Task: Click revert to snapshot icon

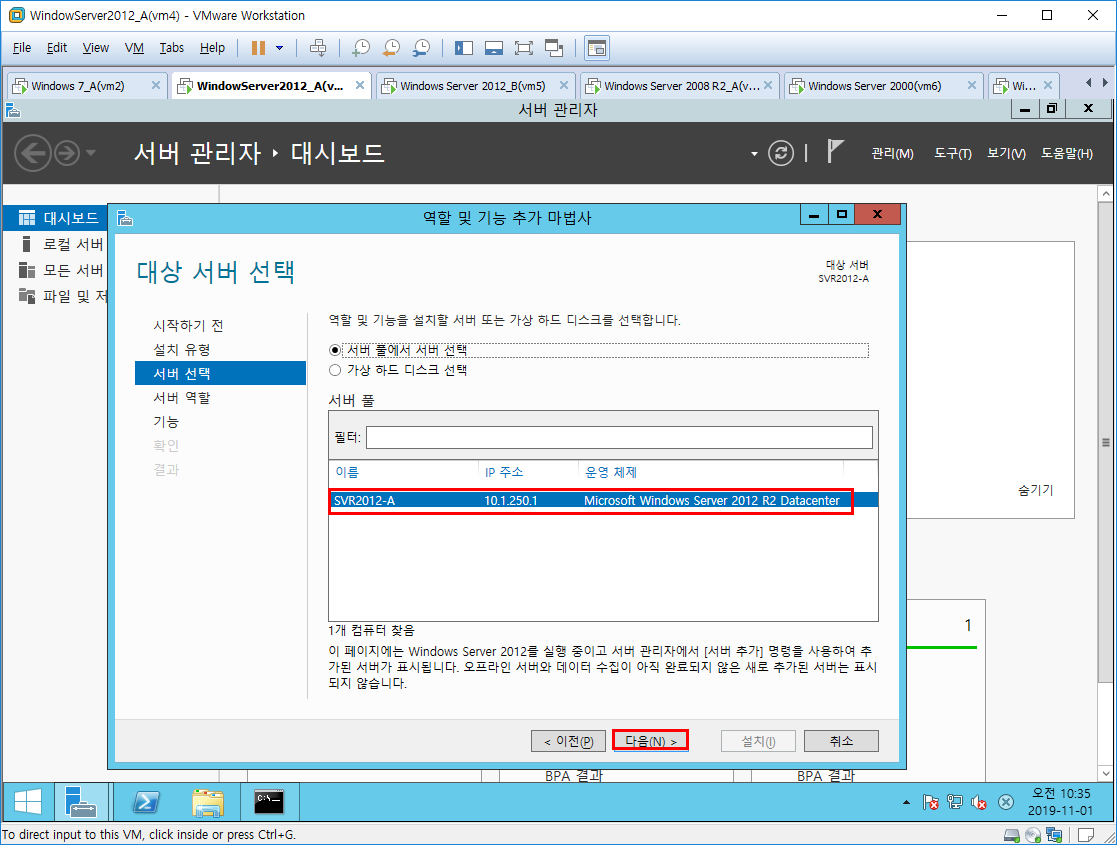Action: point(391,48)
